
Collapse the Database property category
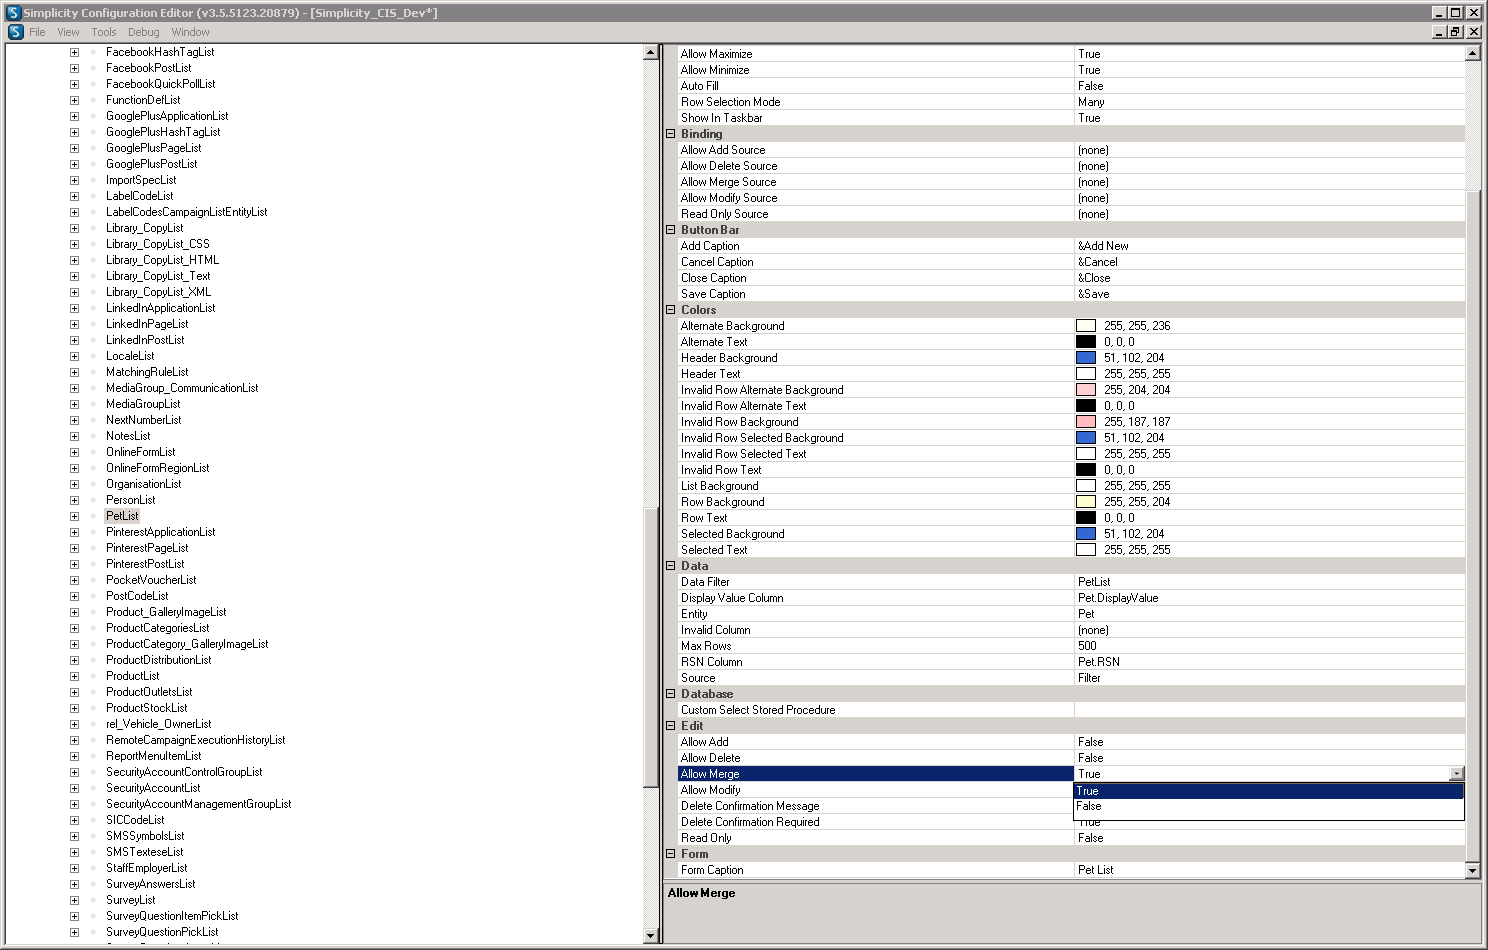pyautogui.click(x=671, y=694)
